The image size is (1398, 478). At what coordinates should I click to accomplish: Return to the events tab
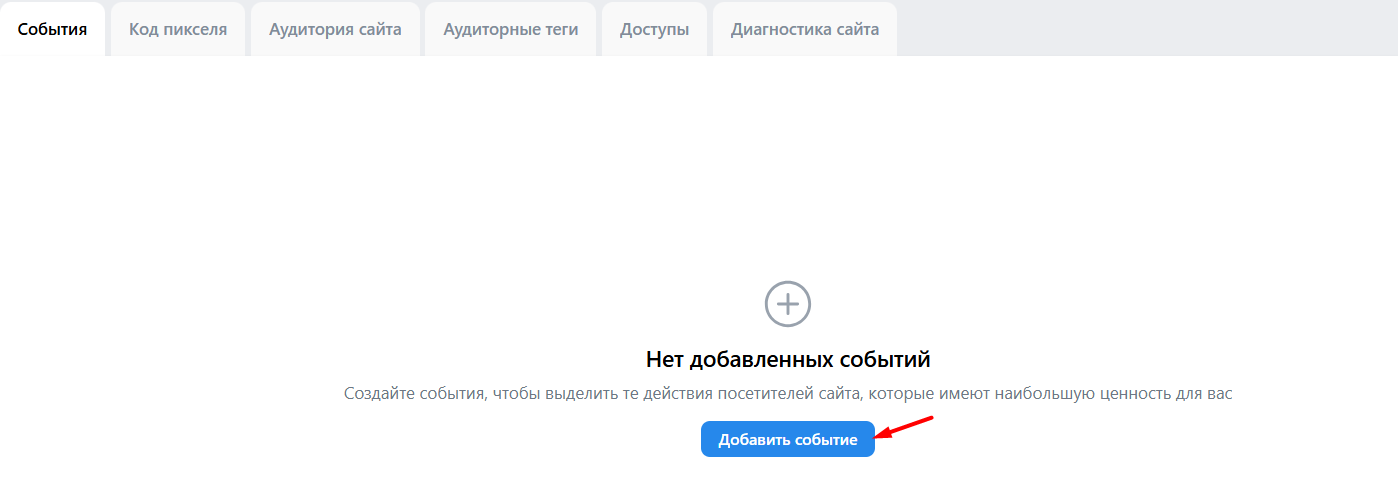52,29
